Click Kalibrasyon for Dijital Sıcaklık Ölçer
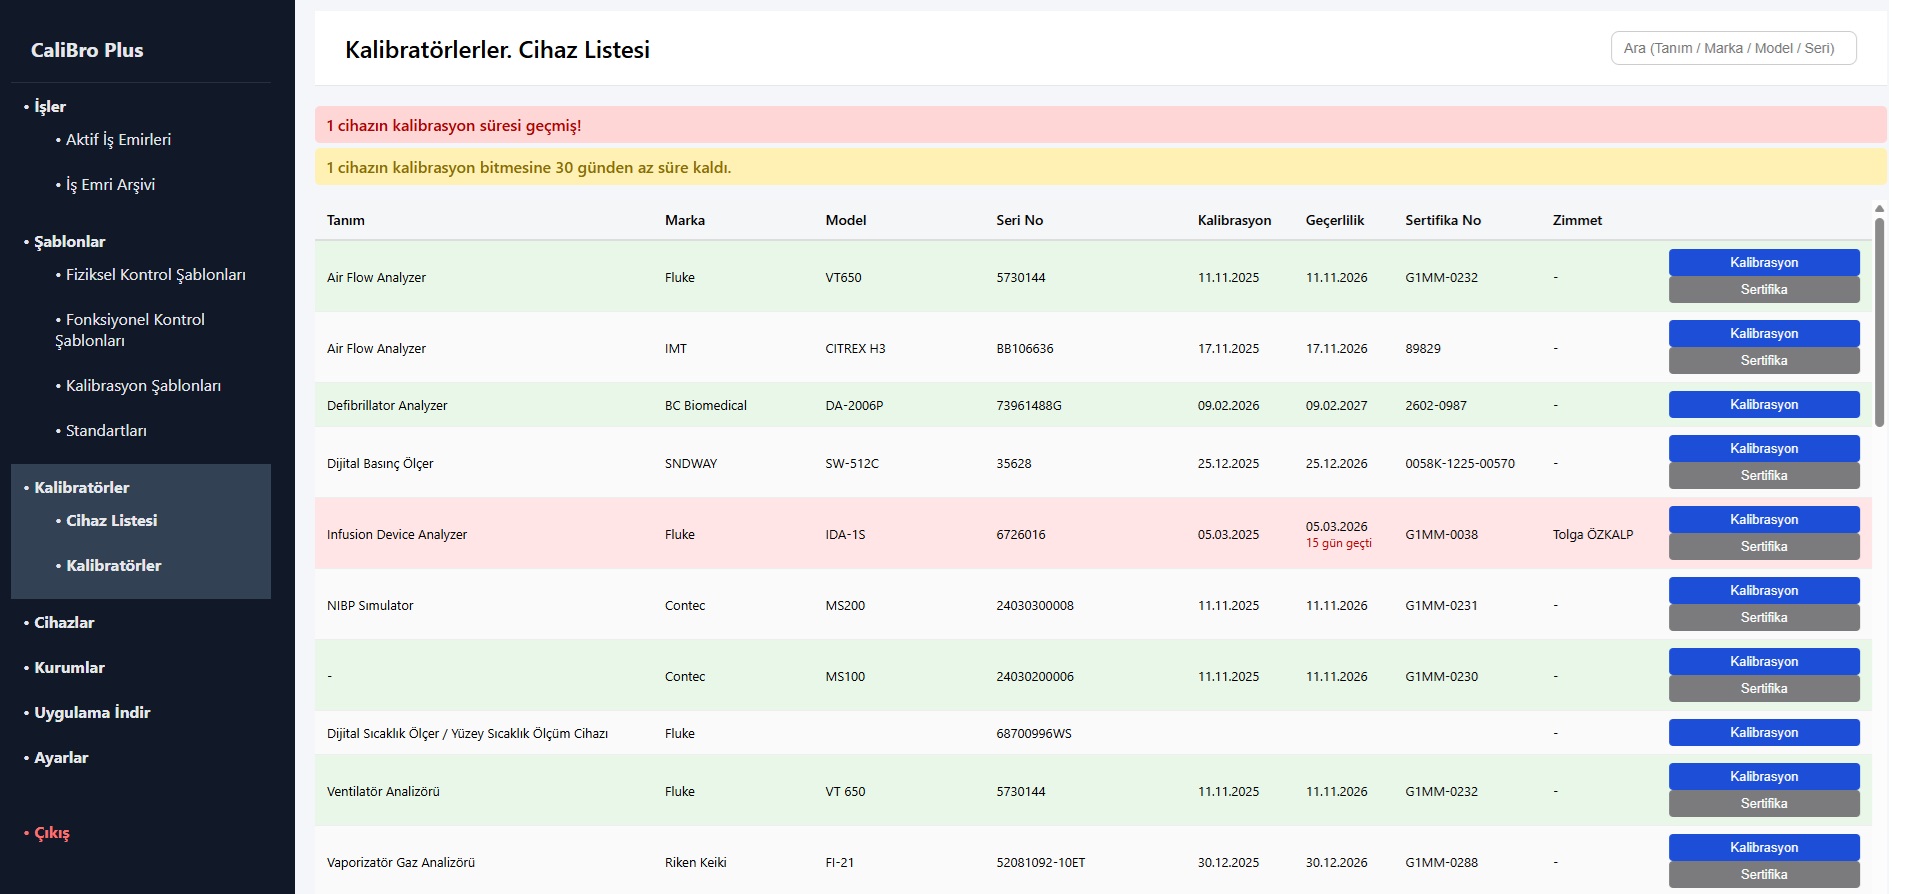This screenshot has height=894, width=1908. (1763, 733)
